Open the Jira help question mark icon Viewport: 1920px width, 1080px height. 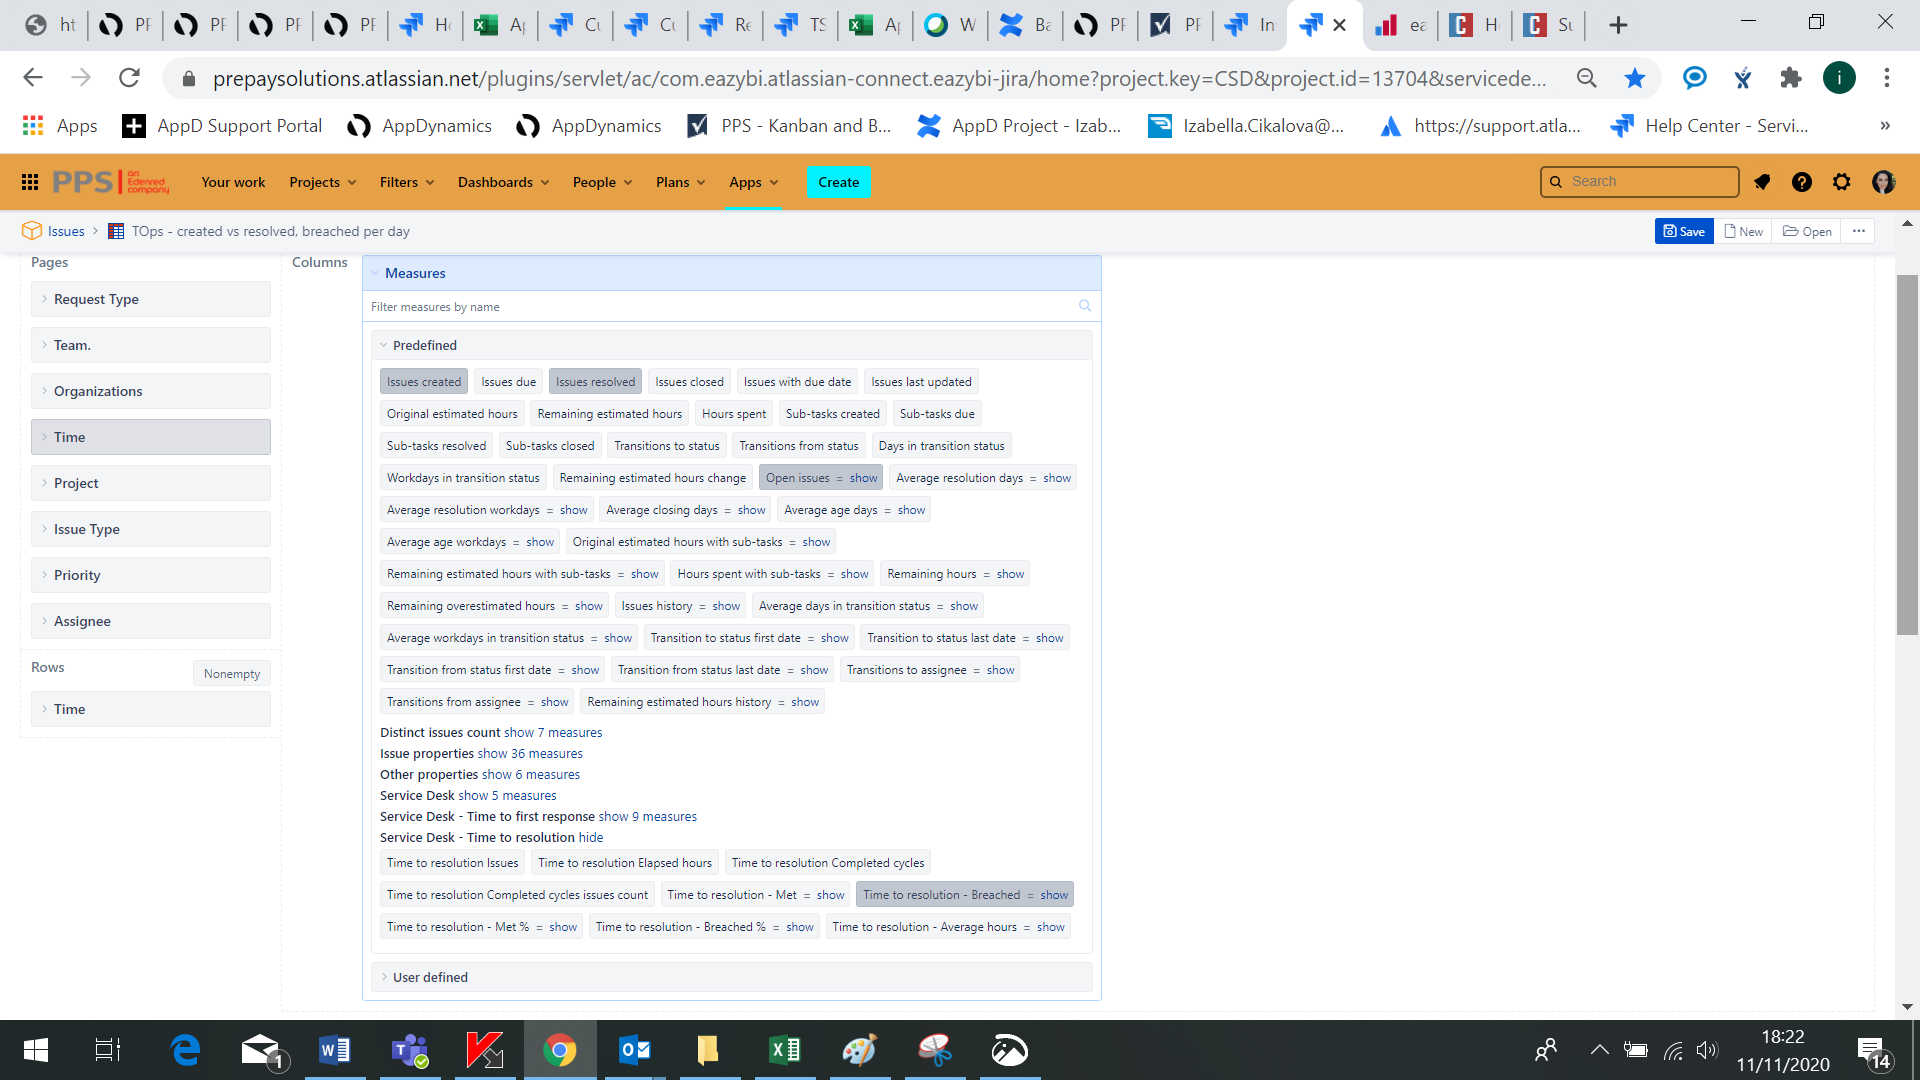pyautogui.click(x=1802, y=182)
